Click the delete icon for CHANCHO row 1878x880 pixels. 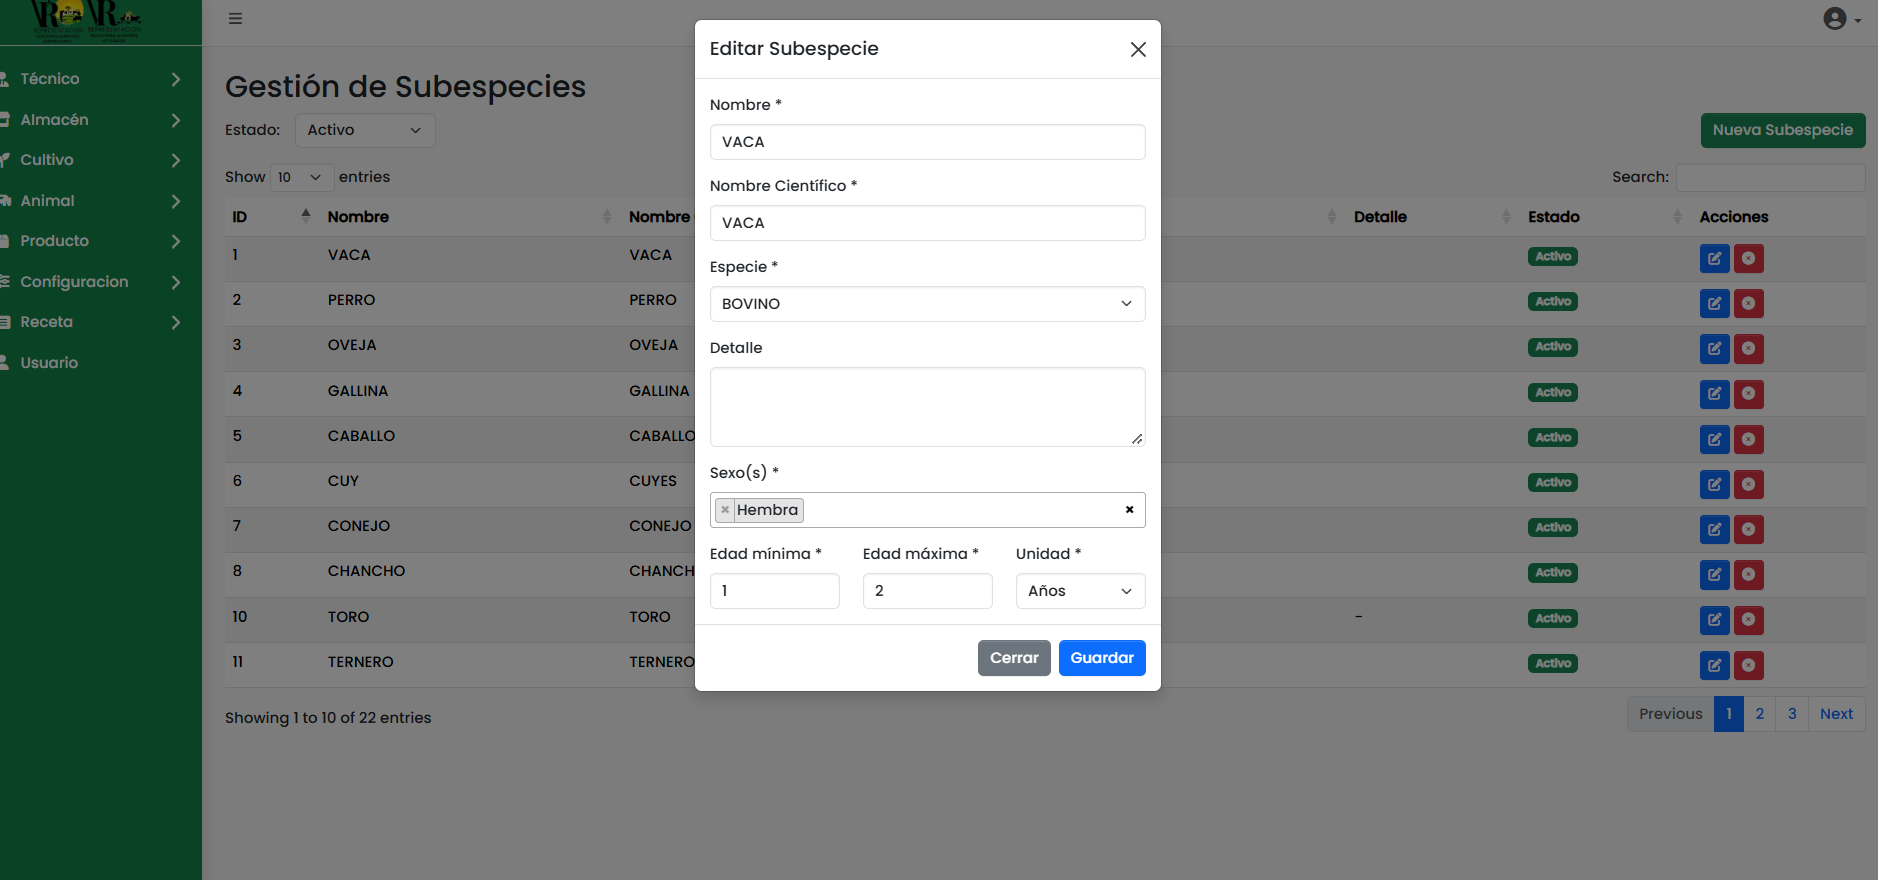point(1748,574)
